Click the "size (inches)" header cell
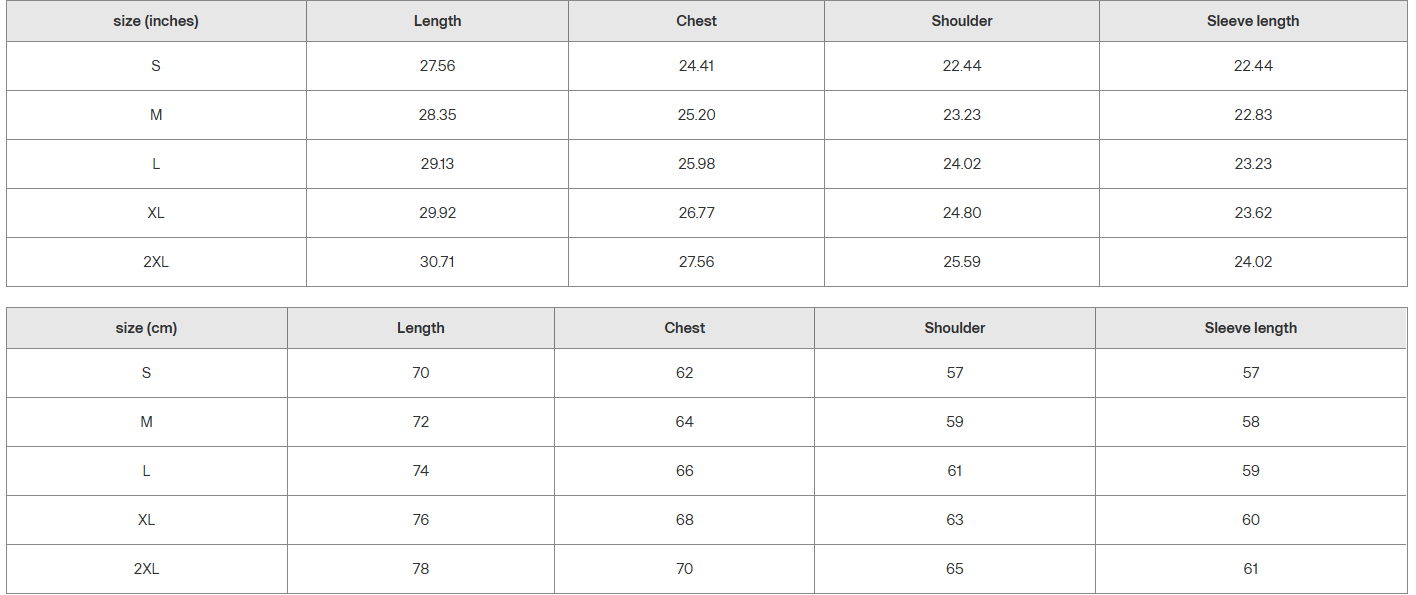Image resolution: width=1416 pixels, height=595 pixels. pyautogui.click(x=156, y=21)
